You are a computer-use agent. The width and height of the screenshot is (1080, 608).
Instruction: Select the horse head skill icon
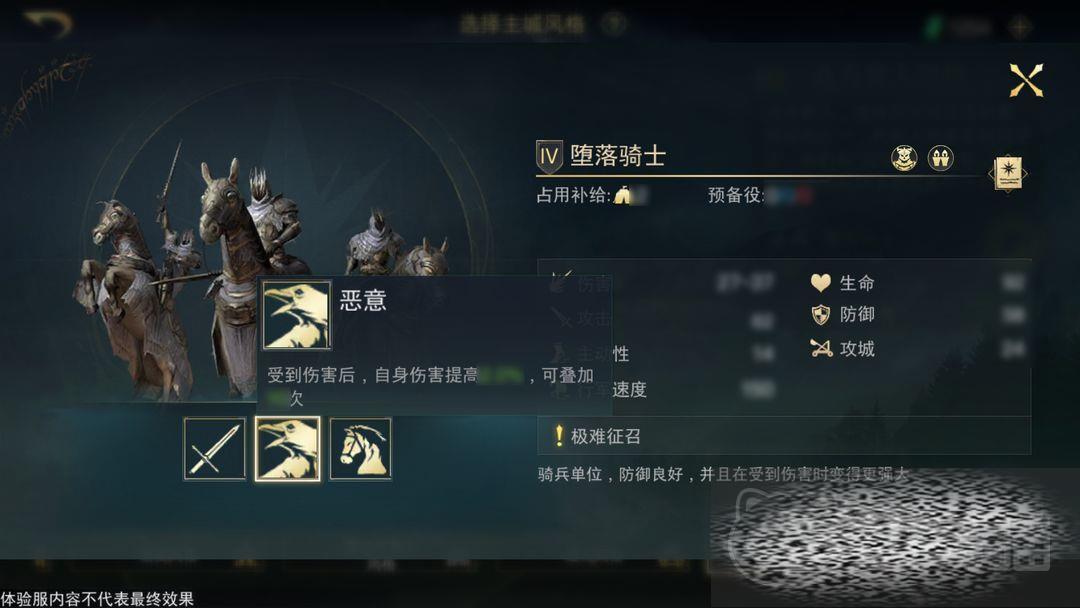[x=361, y=449]
